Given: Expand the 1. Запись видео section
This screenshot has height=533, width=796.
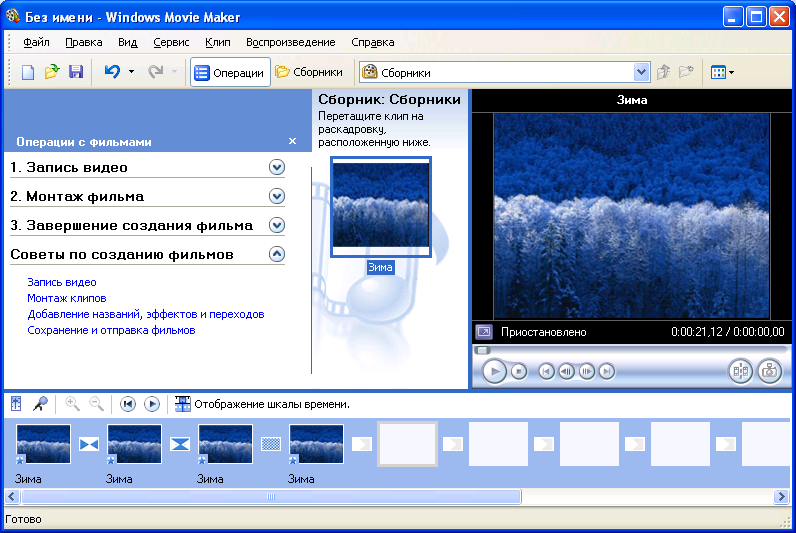Looking at the screenshot, I should pyautogui.click(x=277, y=167).
